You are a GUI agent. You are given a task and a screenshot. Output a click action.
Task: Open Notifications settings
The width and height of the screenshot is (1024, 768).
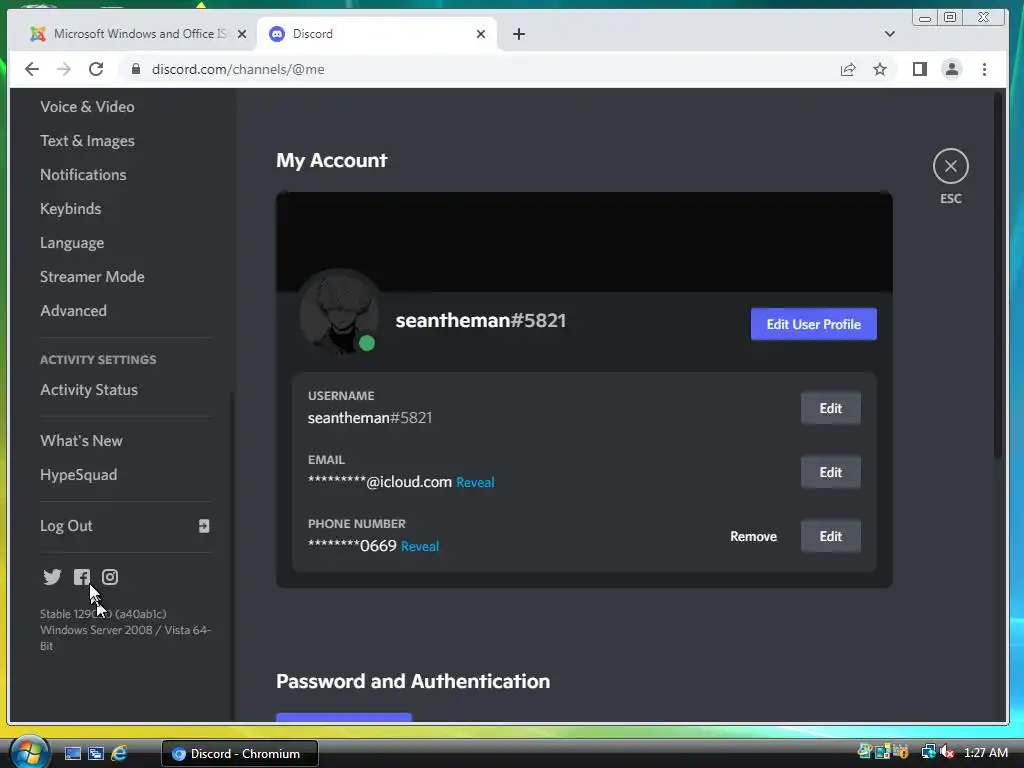[x=84, y=174]
